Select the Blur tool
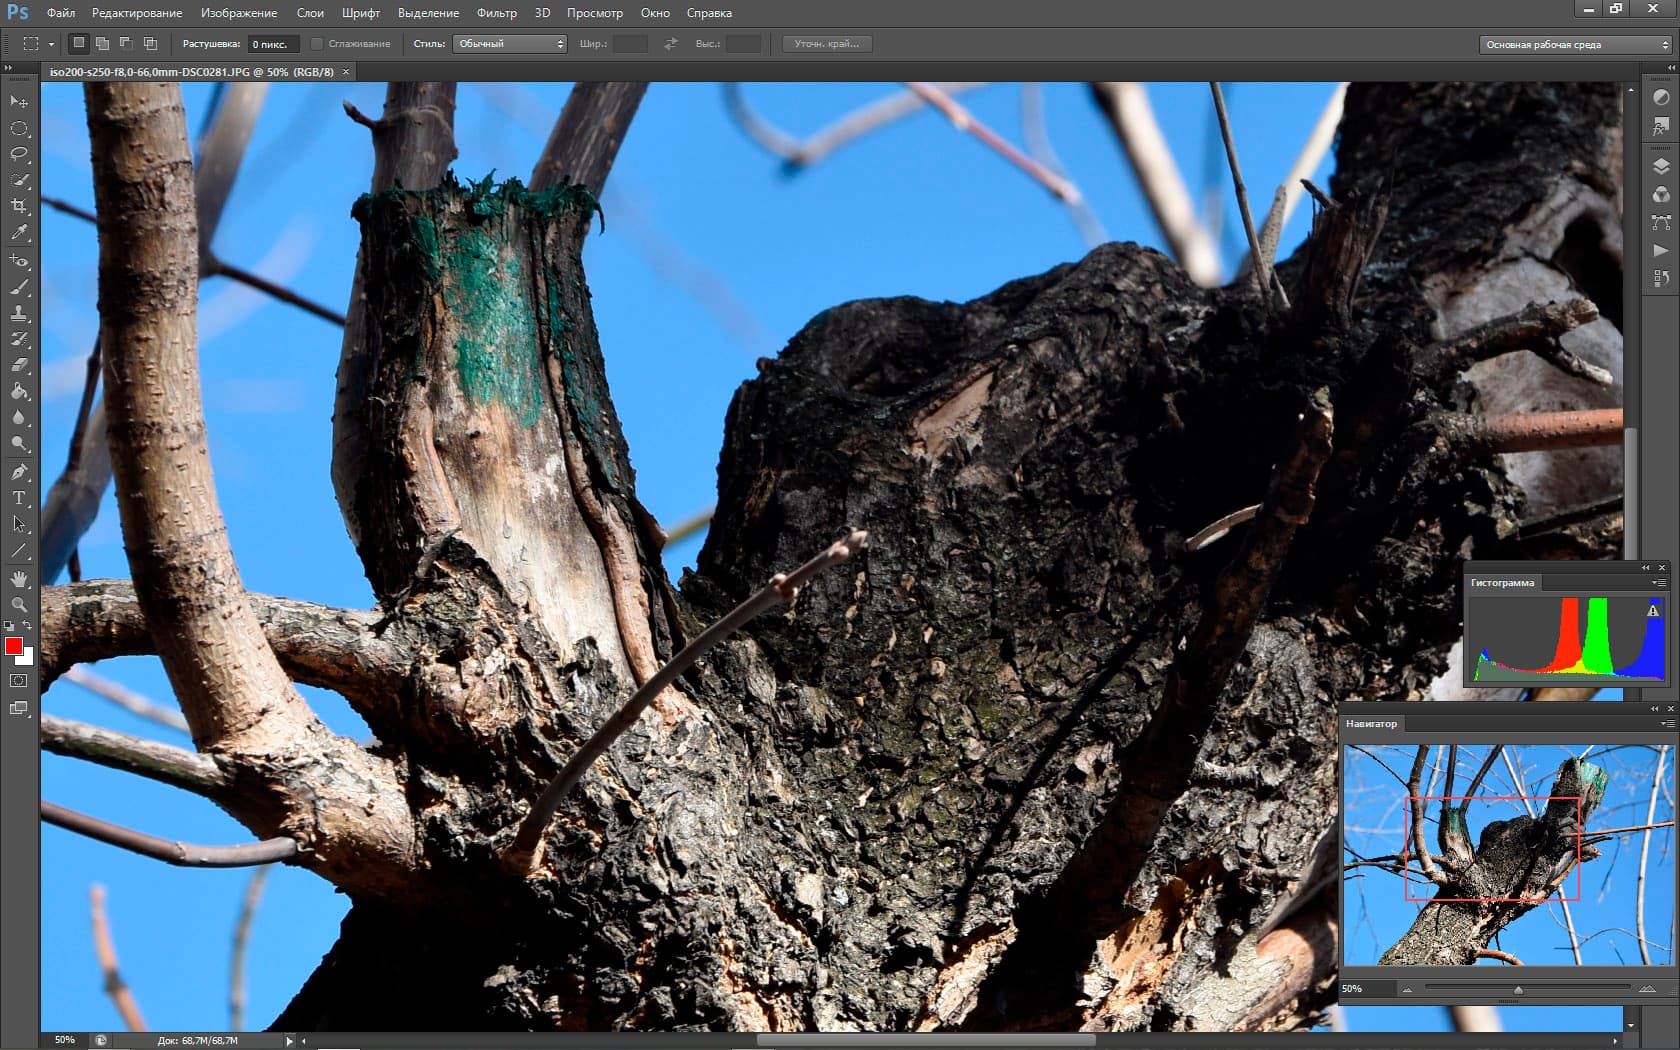This screenshot has height=1050, width=1680. tap(19, 417)
